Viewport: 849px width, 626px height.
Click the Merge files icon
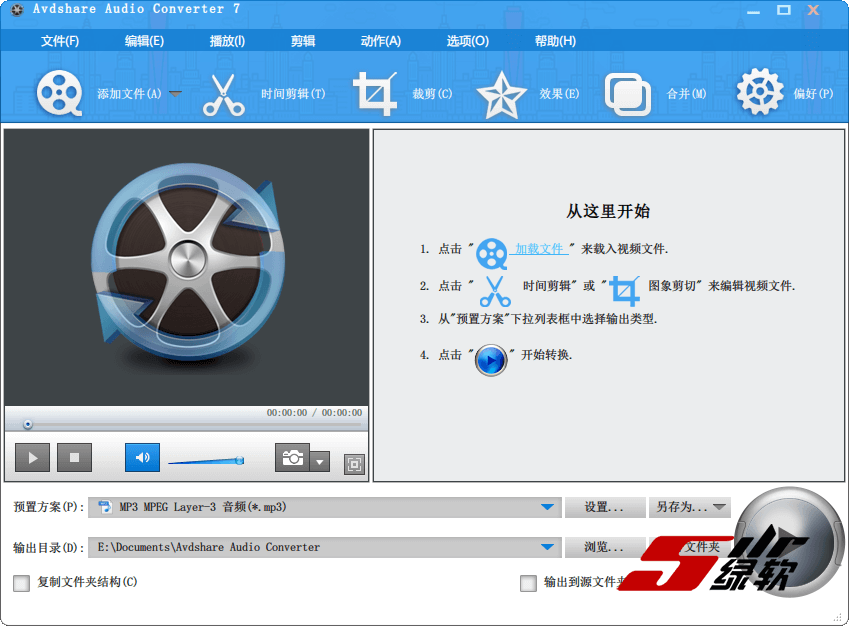(628, 94)
